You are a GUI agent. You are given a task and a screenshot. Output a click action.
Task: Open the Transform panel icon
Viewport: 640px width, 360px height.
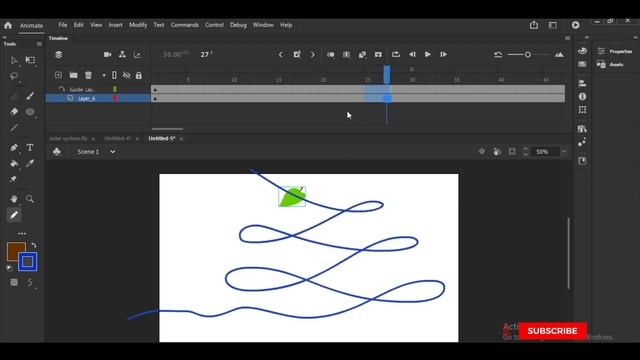pos(582,110)
